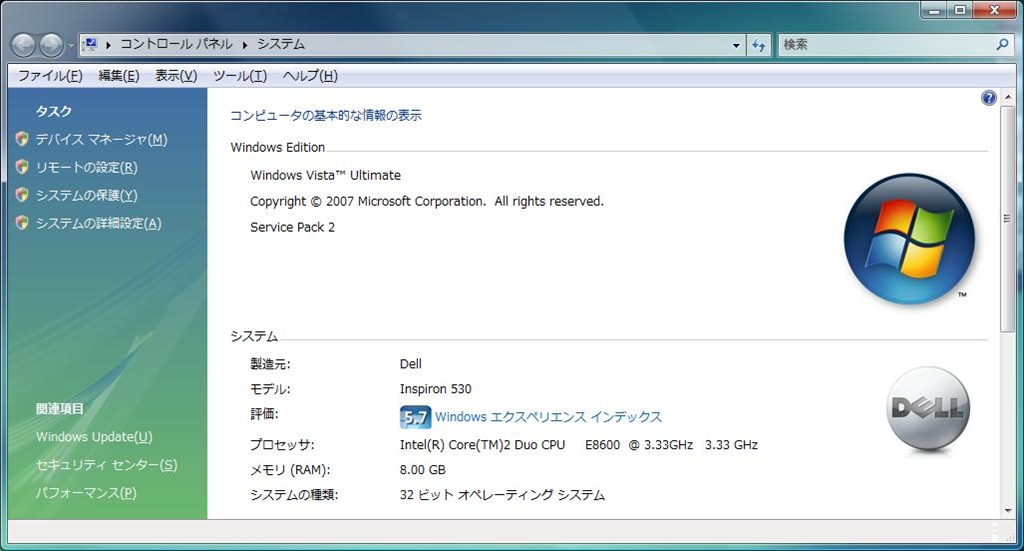Click the scrollbar down arrow
This screenshot has width=1024, height=551.
click(x=1008, y=511)
